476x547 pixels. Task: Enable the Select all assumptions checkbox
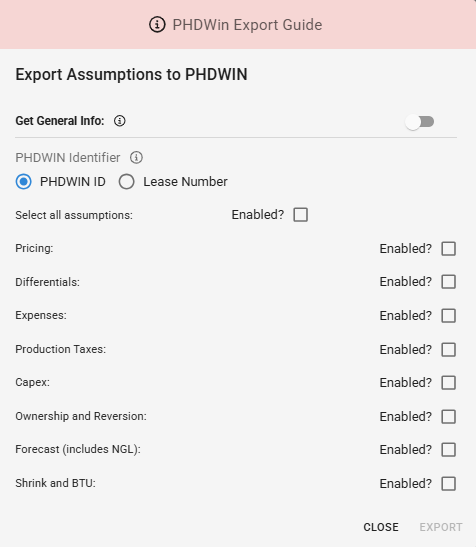point(300,215)
